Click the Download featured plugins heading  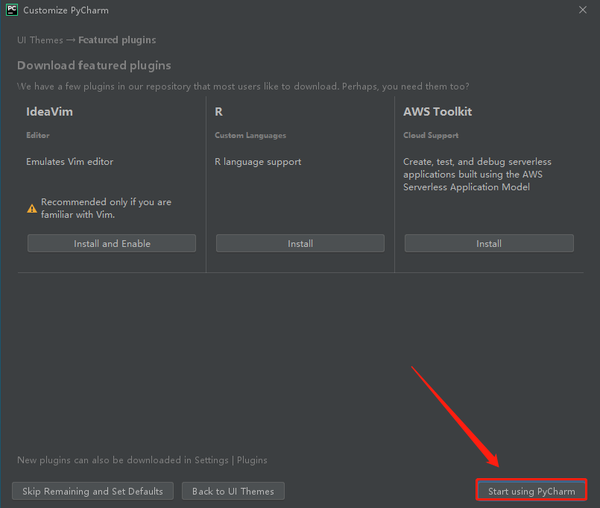[94, 65]
